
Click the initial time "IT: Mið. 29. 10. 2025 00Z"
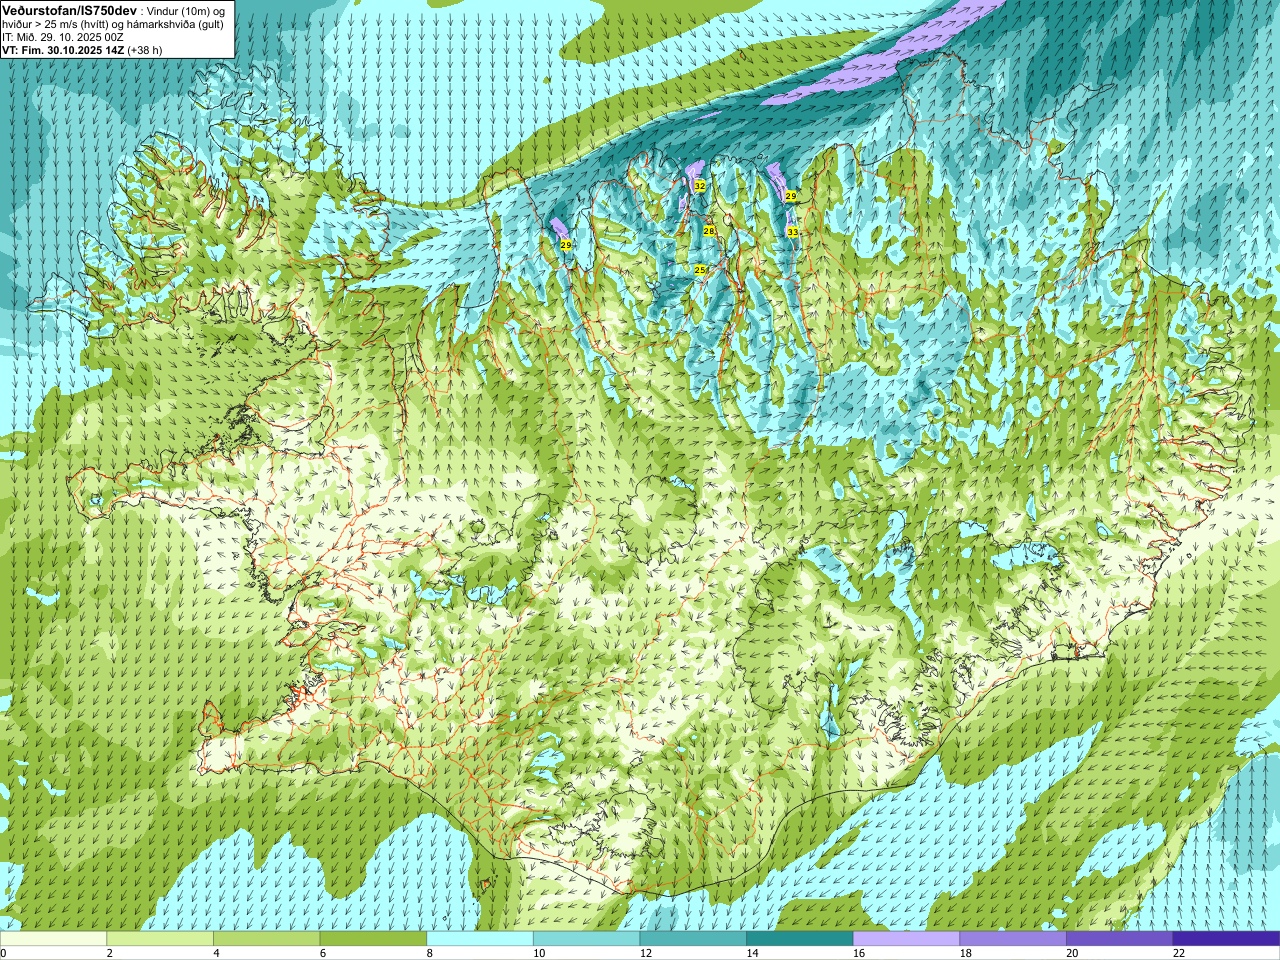(63, 38)
